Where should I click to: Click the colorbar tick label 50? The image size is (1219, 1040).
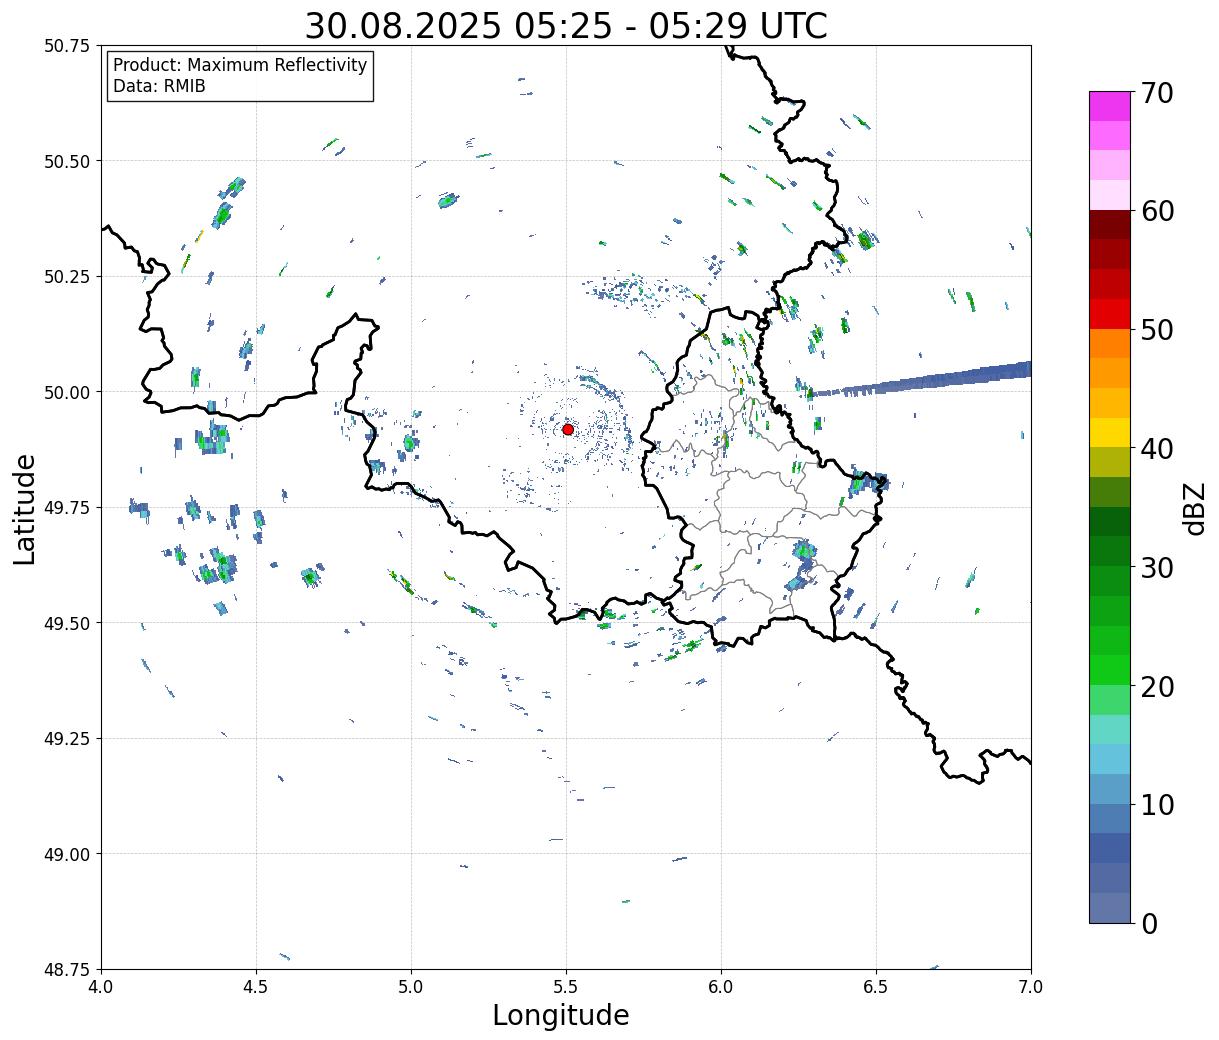pyautogui.click(x=1157, y=330)
